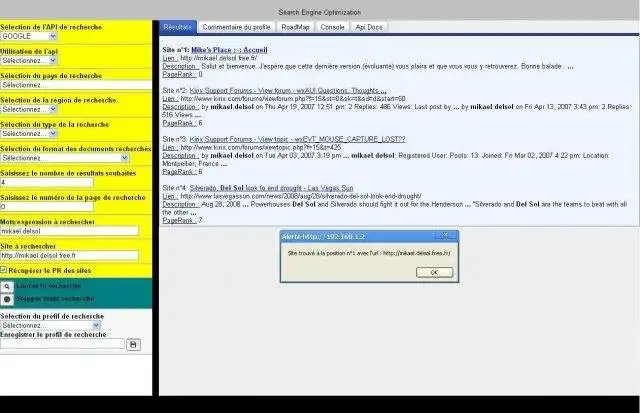Click Lancer la recherche label
Image resolution: width=640 pixels, height=413 pixels.
point(49,286)
